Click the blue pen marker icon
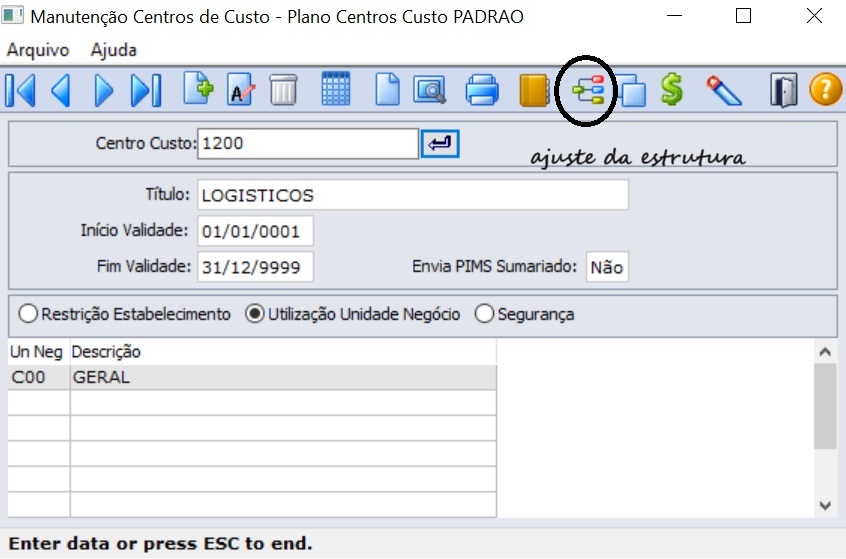Image resolution: width=846 pixels, height=559 pixels. point(724,91)
